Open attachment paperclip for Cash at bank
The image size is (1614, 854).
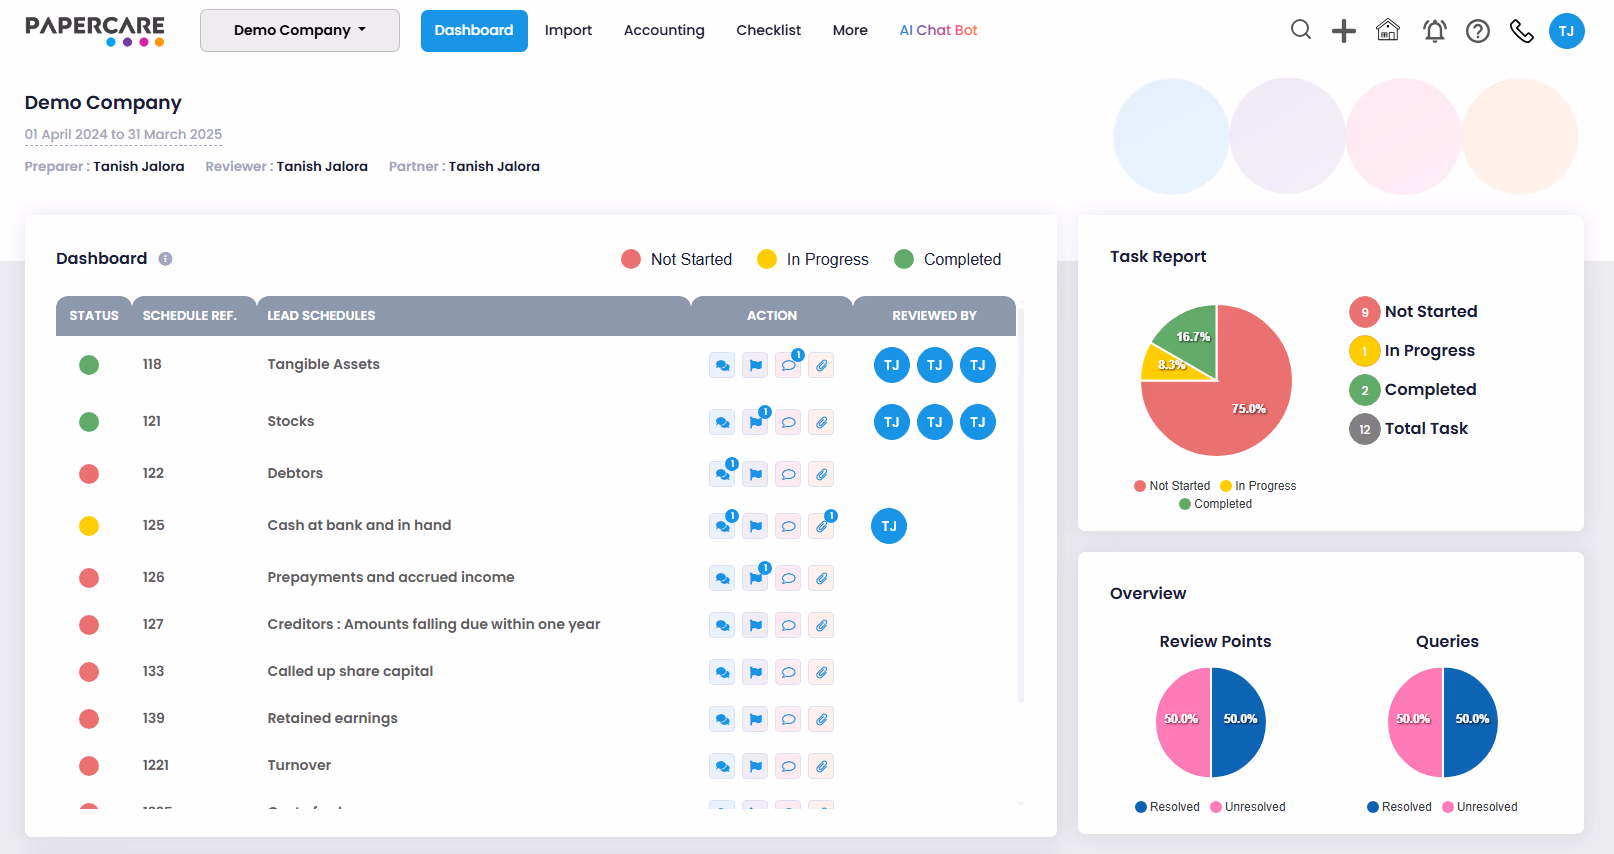821,526
